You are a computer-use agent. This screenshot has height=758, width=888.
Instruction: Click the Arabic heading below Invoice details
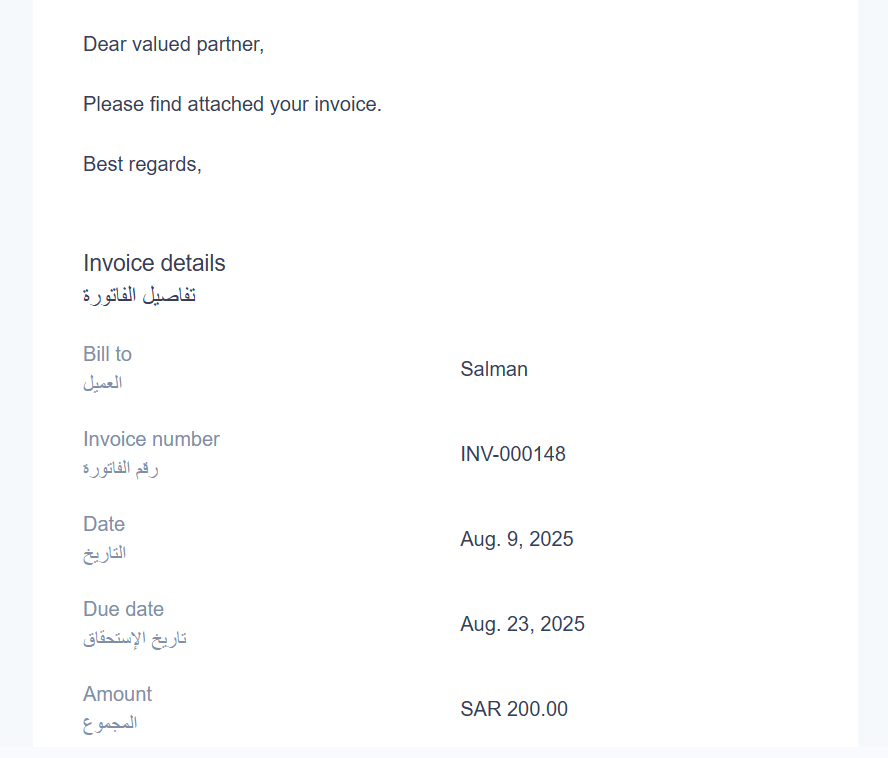(139, 295)
